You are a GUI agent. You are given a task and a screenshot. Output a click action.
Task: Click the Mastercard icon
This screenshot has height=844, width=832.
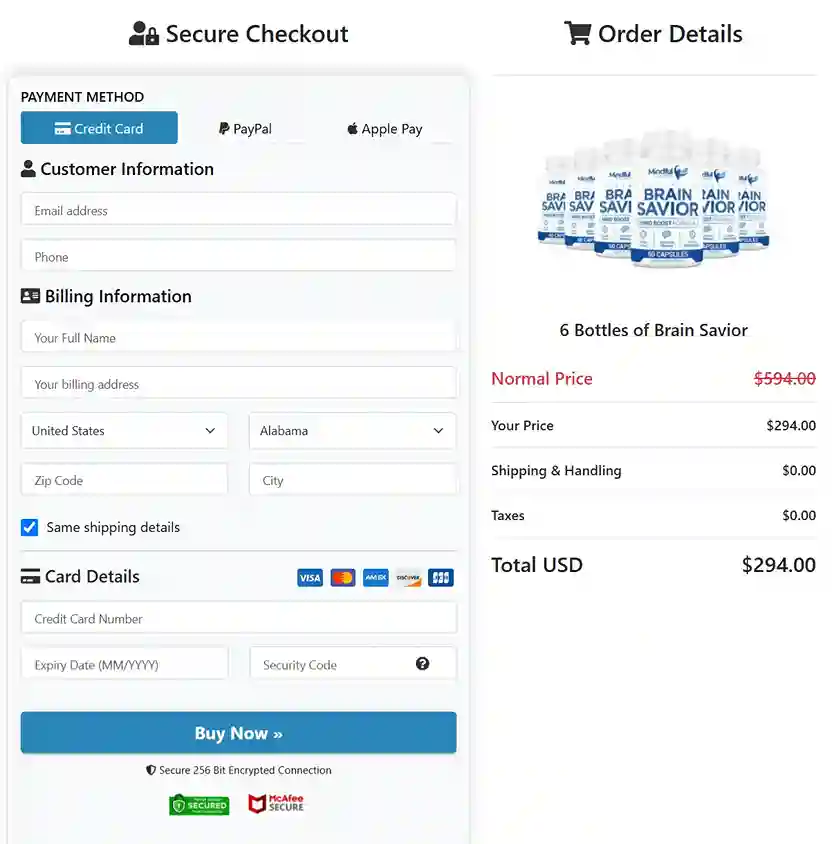click(x=343, y=577)
